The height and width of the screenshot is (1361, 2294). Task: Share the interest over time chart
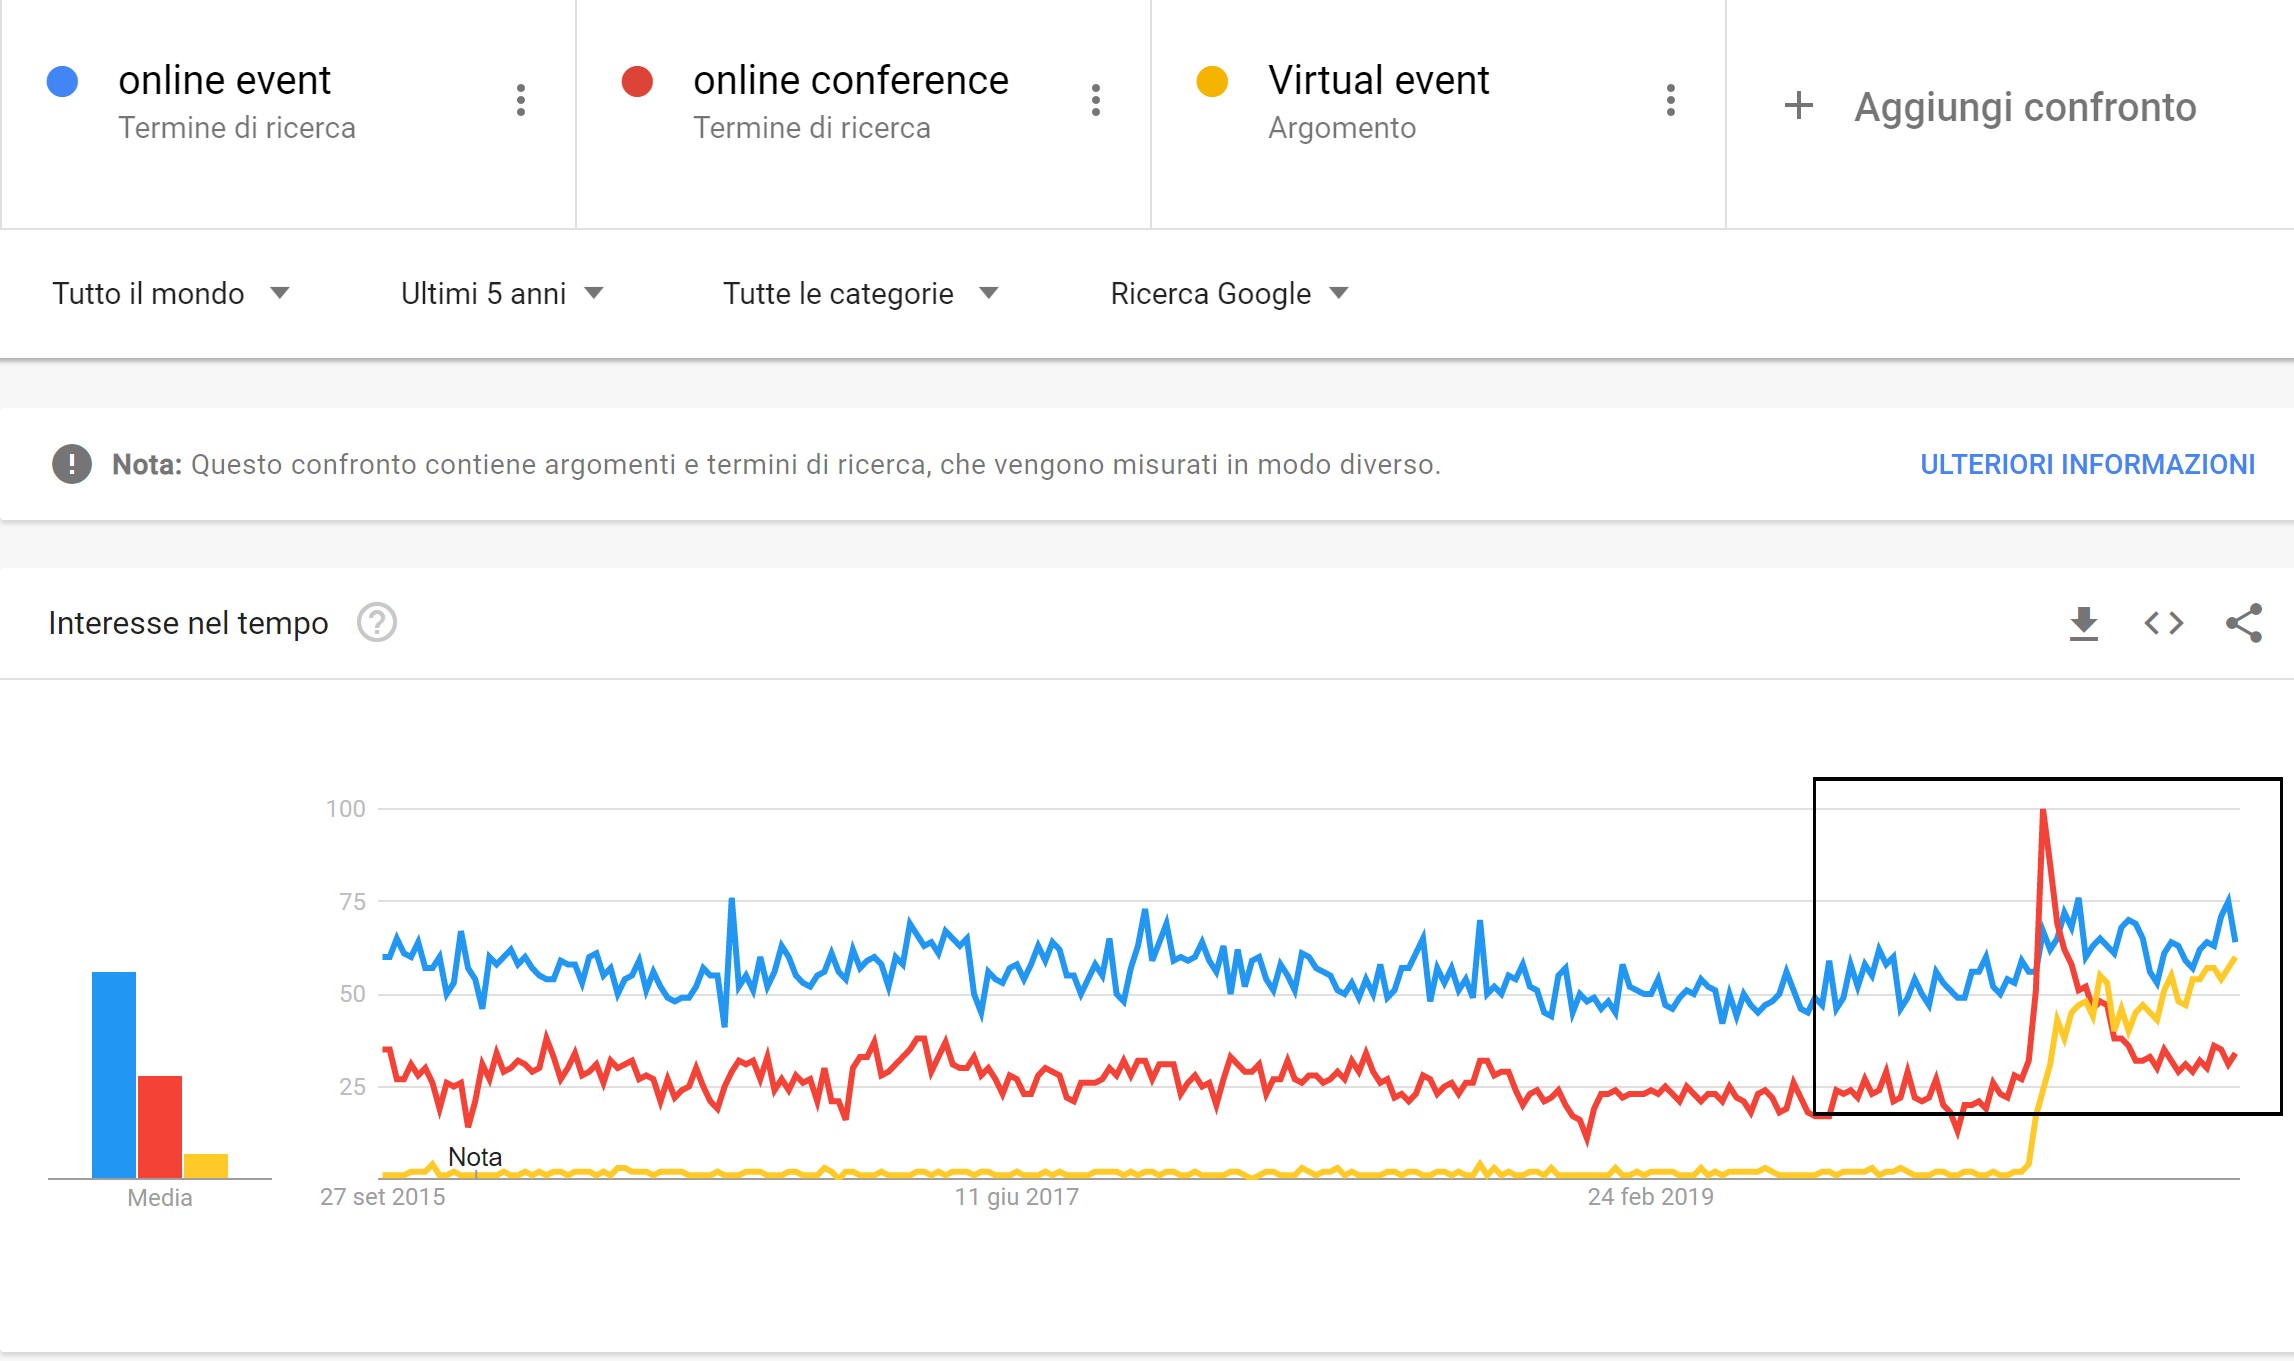(2244, 623)
